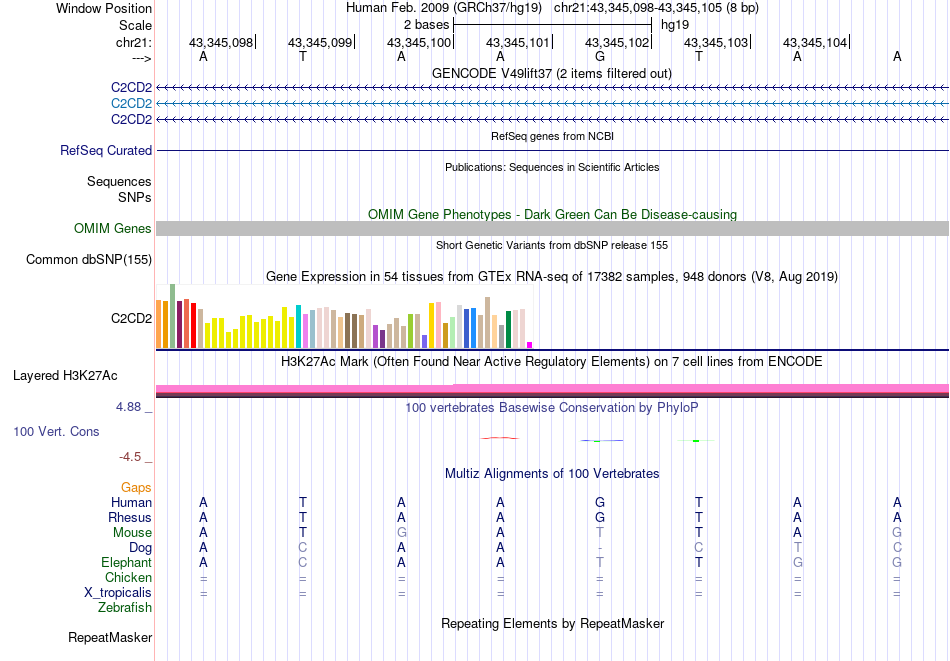Click the Rhesus alignment row label

pos(130,518)
